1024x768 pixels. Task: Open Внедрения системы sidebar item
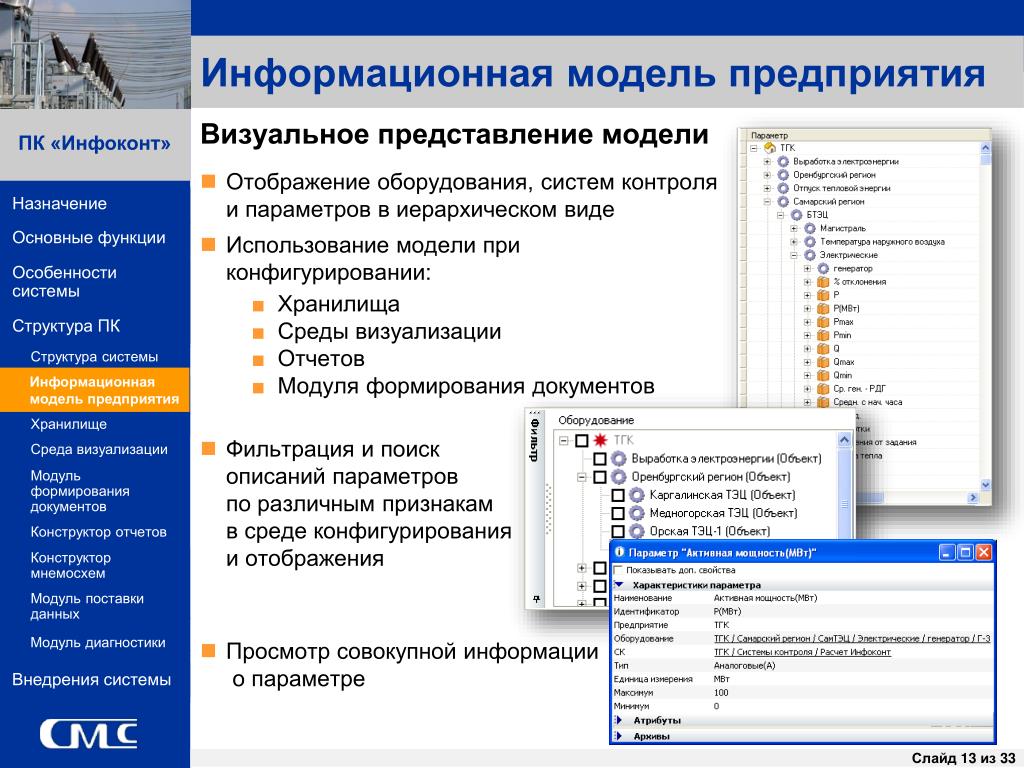(91, 680)
